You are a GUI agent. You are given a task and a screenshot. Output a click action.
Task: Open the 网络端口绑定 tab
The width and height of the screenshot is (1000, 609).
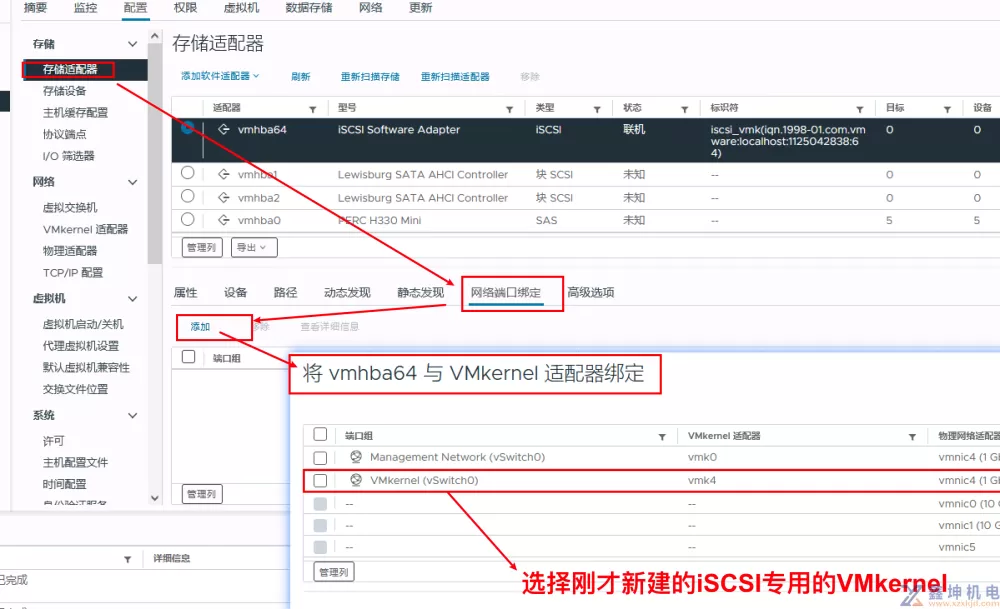(x=506, y=292)
